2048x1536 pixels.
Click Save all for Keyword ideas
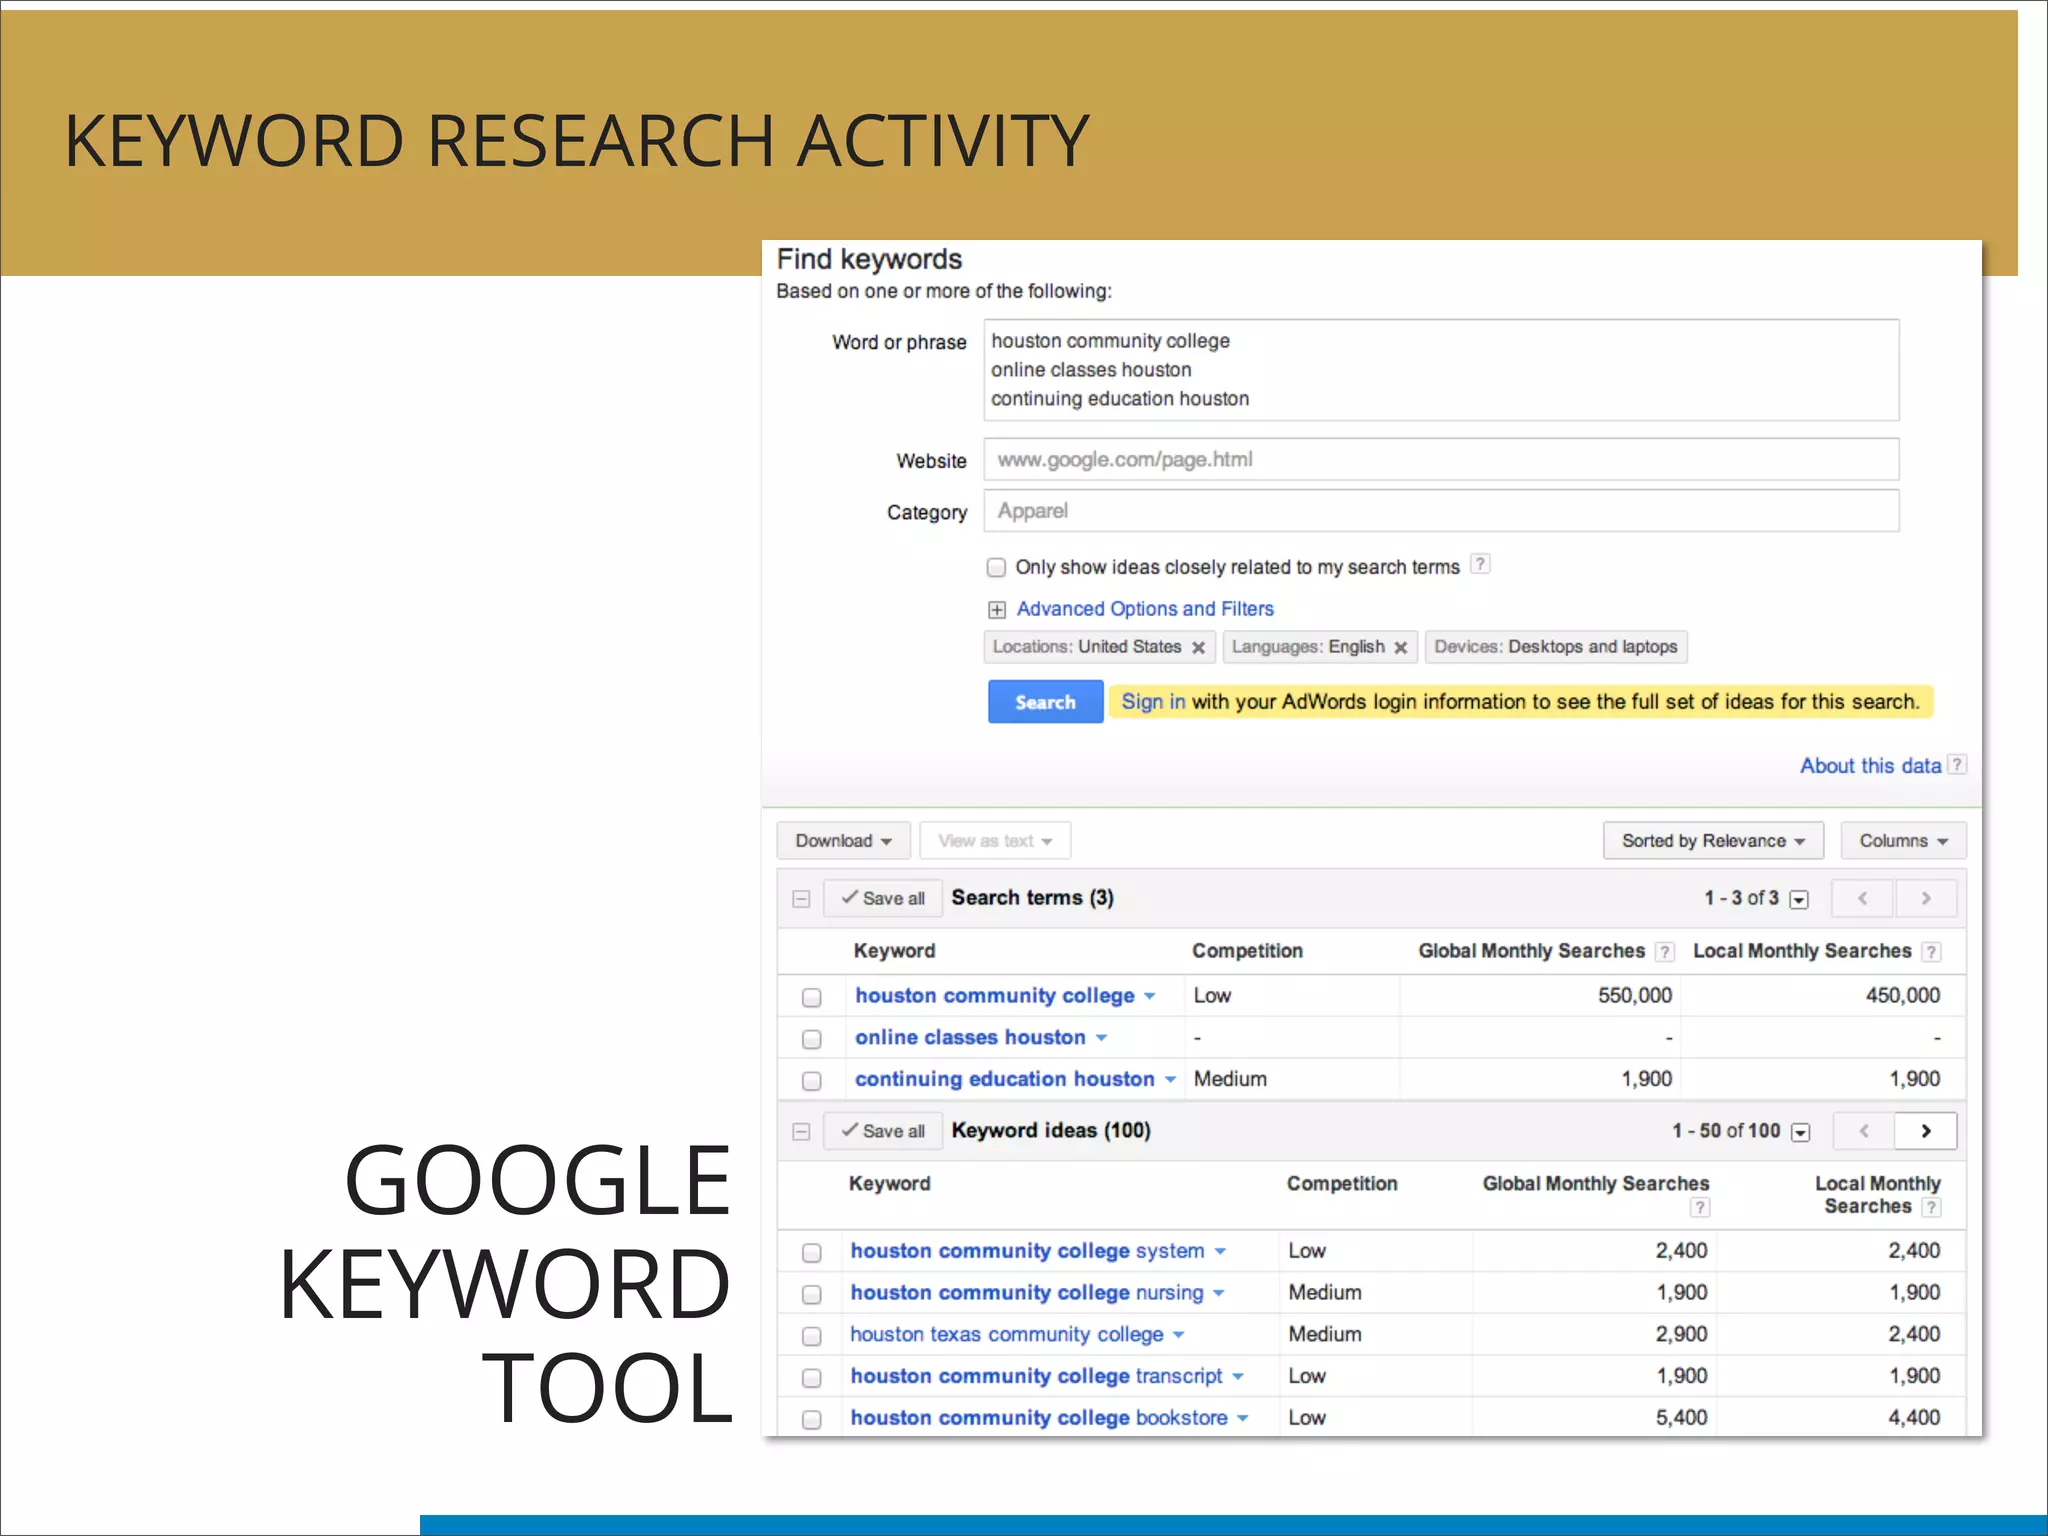882,1131
